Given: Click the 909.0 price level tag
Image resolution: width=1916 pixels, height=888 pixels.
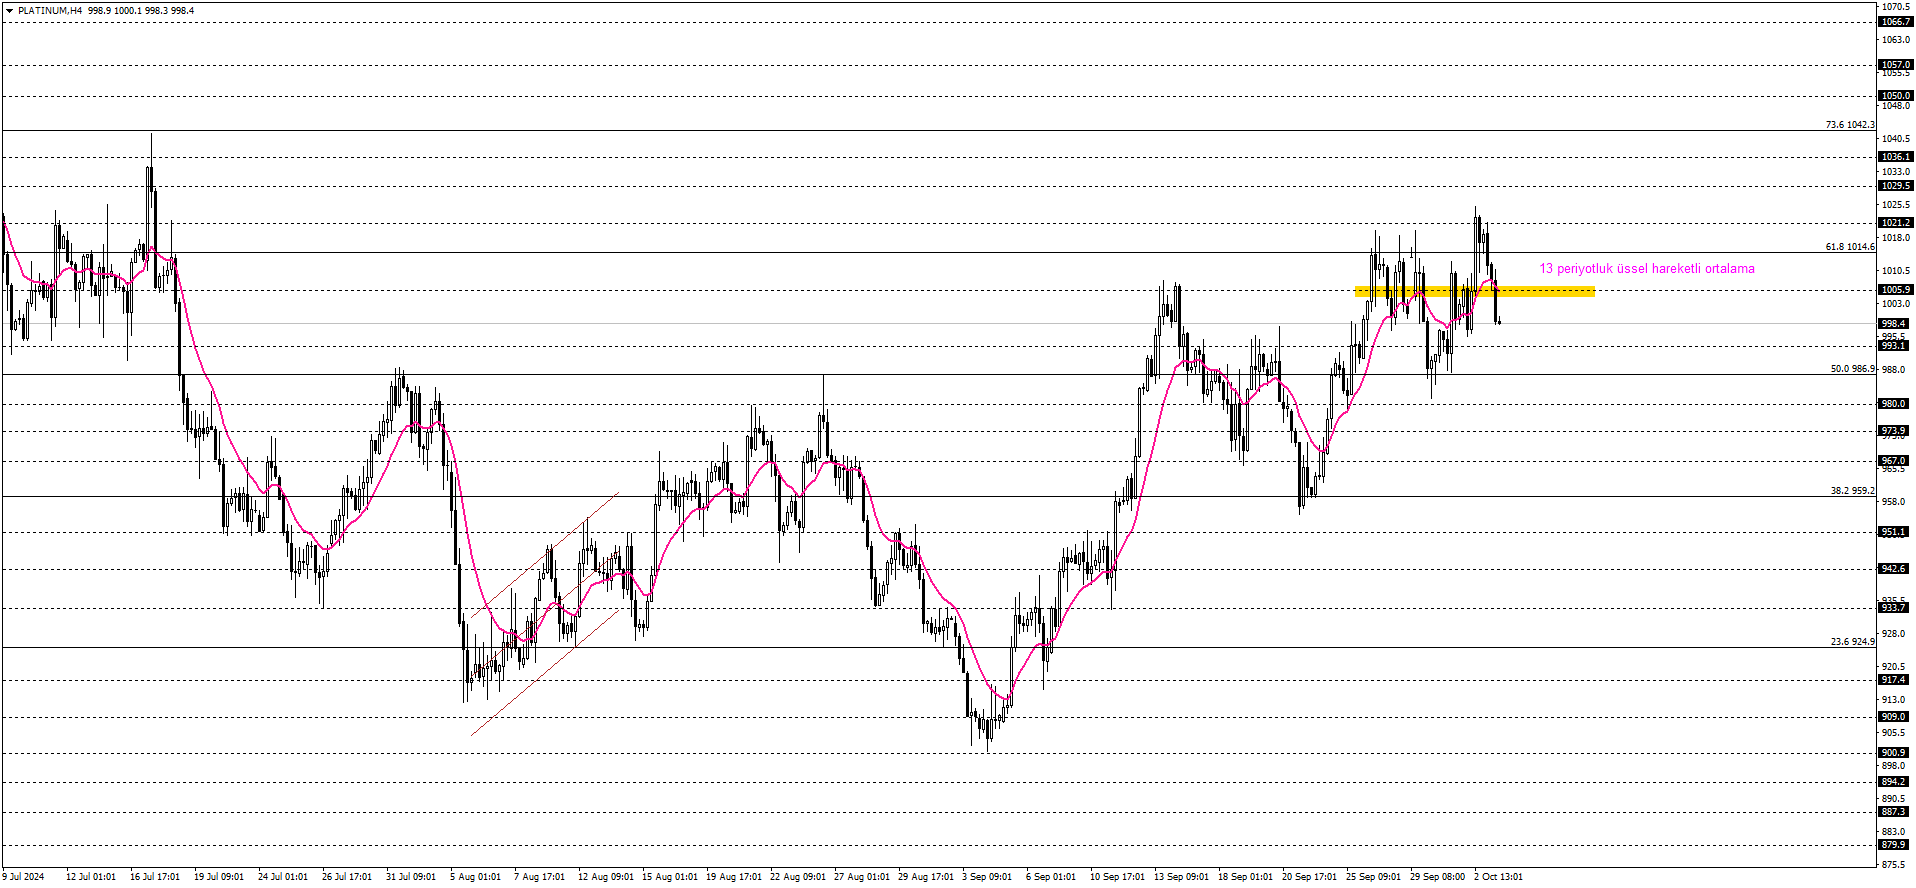Looking at the screenshot, I should point(1895,717).
